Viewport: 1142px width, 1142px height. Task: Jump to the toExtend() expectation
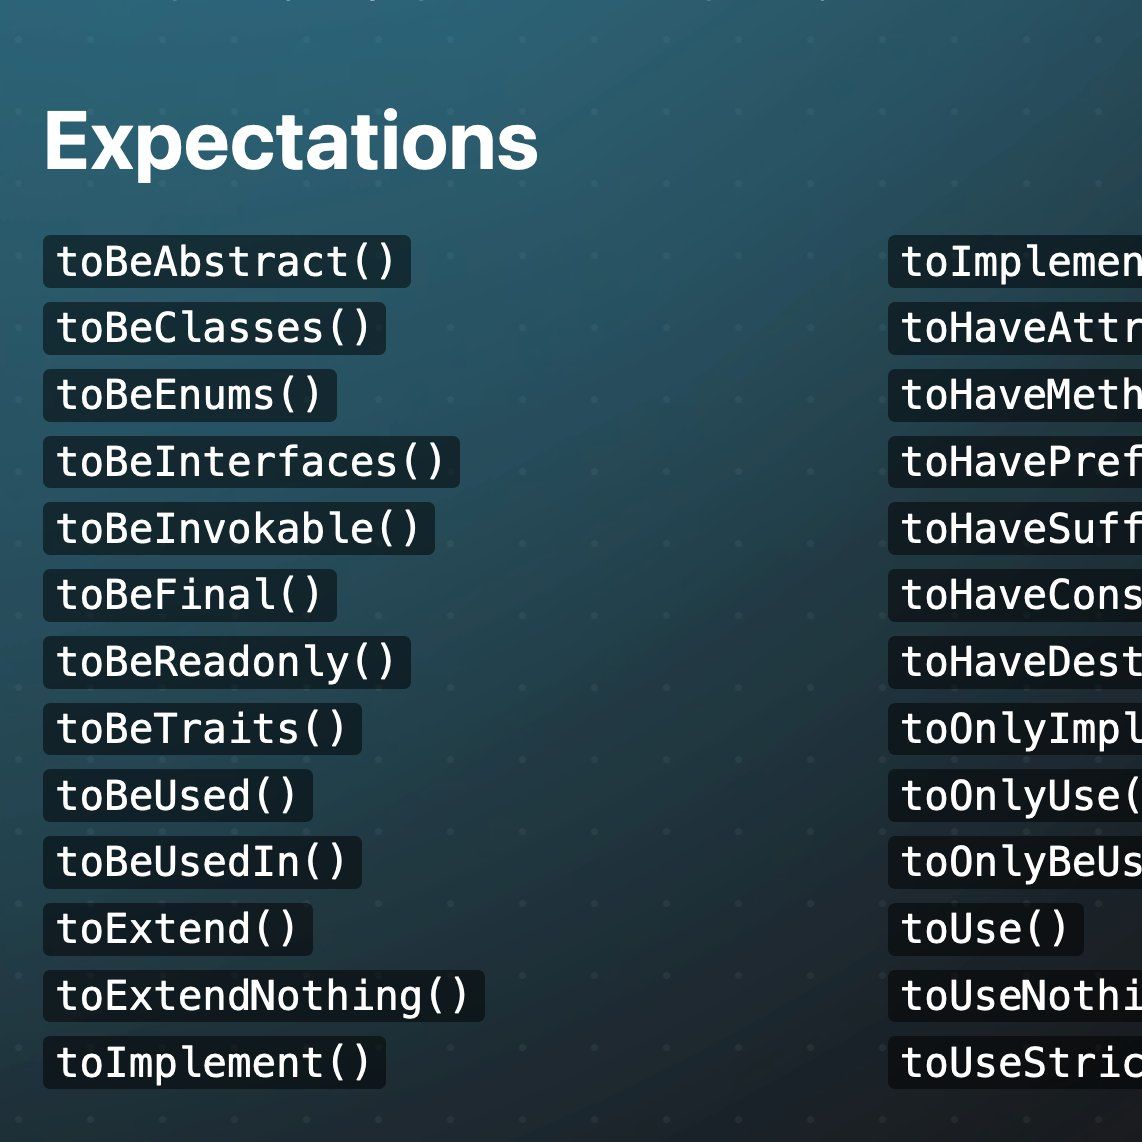click(178, 929)
